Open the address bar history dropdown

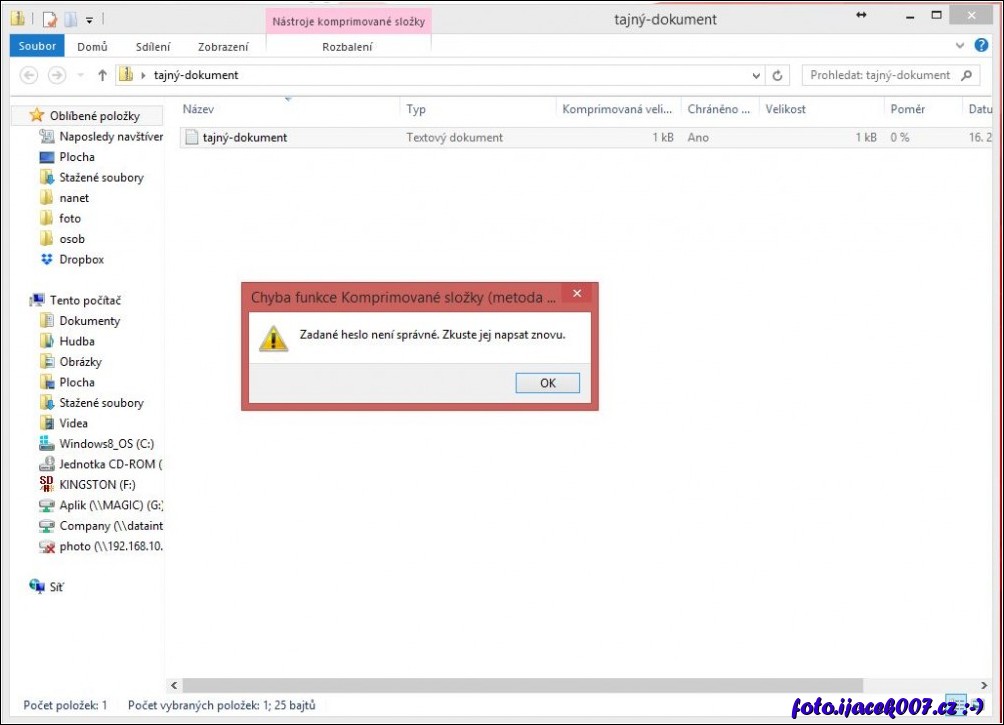pos(756,75)
